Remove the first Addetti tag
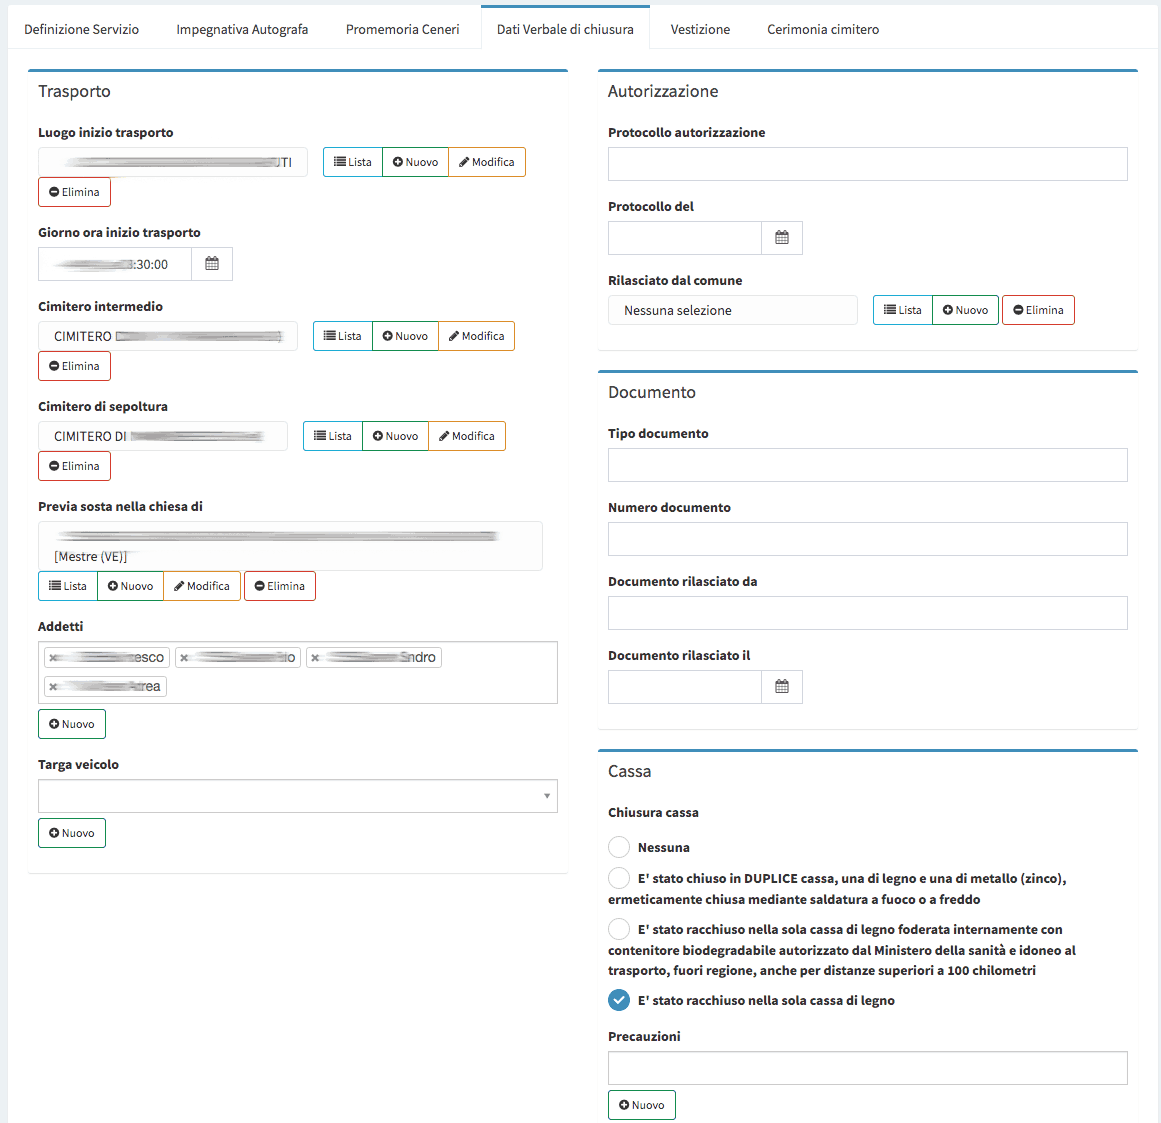This screenshot has width=1161, height=1123. point(53,658)
